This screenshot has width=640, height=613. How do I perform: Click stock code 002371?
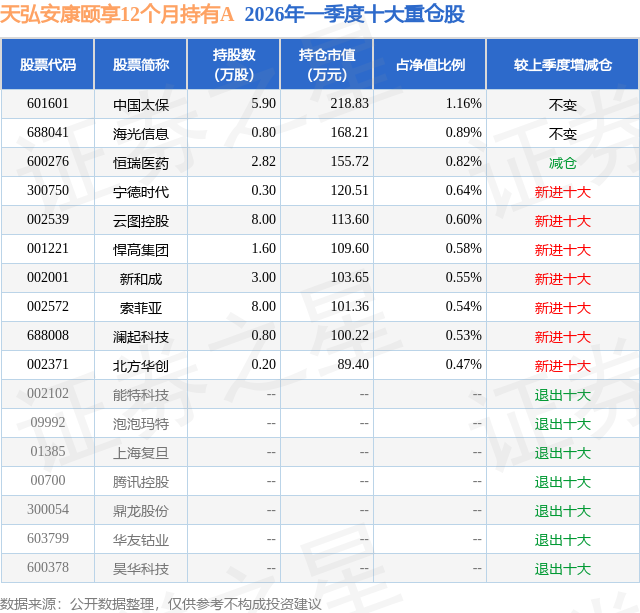coord(48,364)
